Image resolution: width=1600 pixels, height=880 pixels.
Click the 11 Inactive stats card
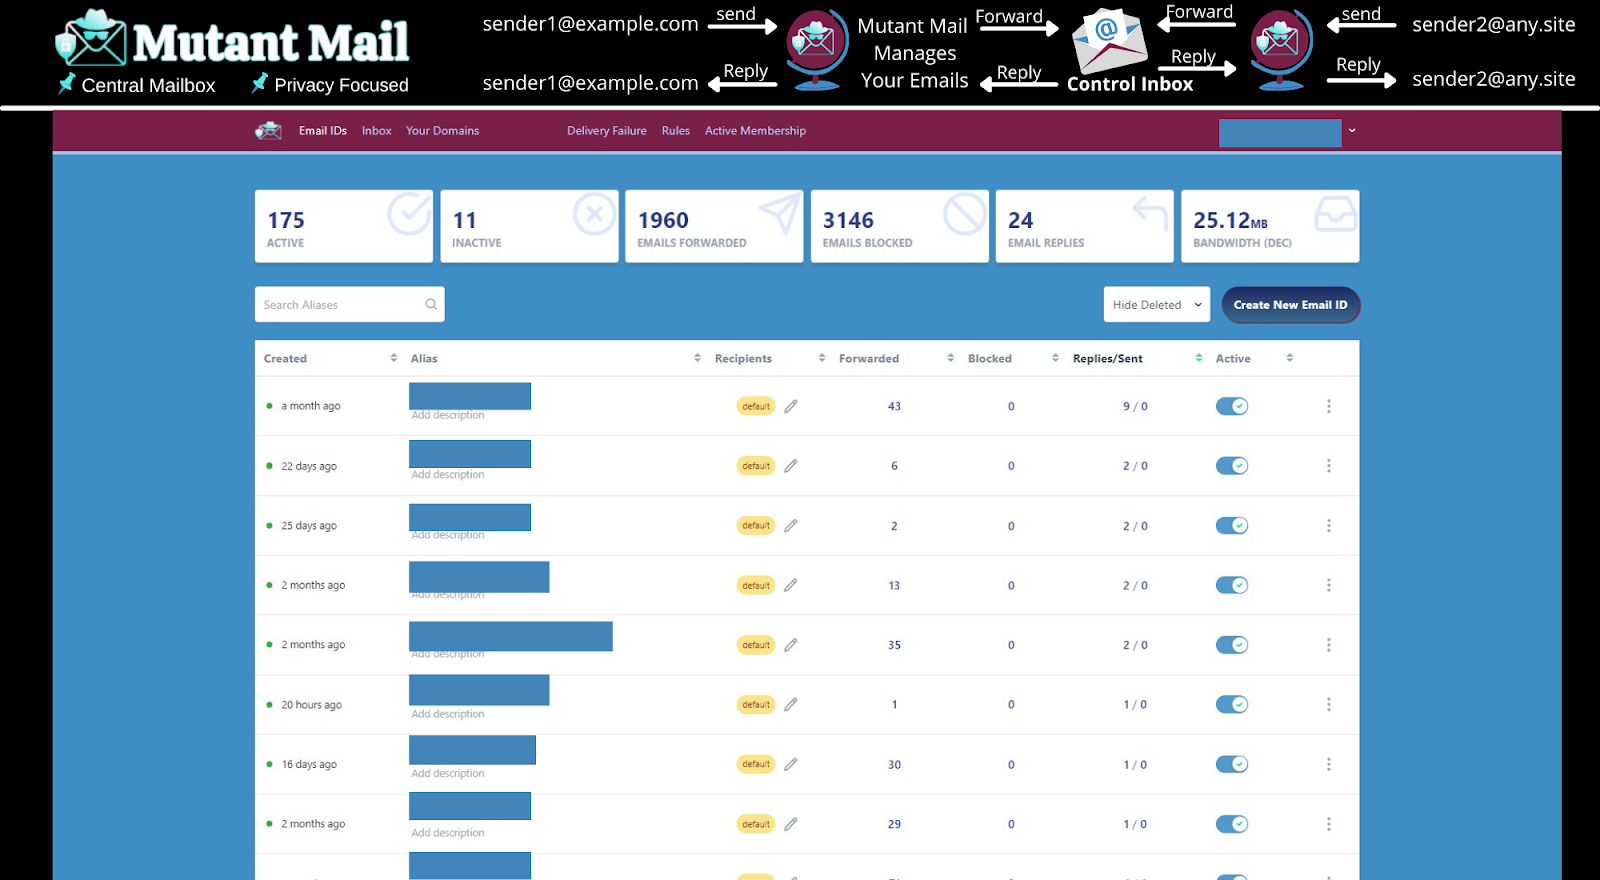[x=529, y=227]
